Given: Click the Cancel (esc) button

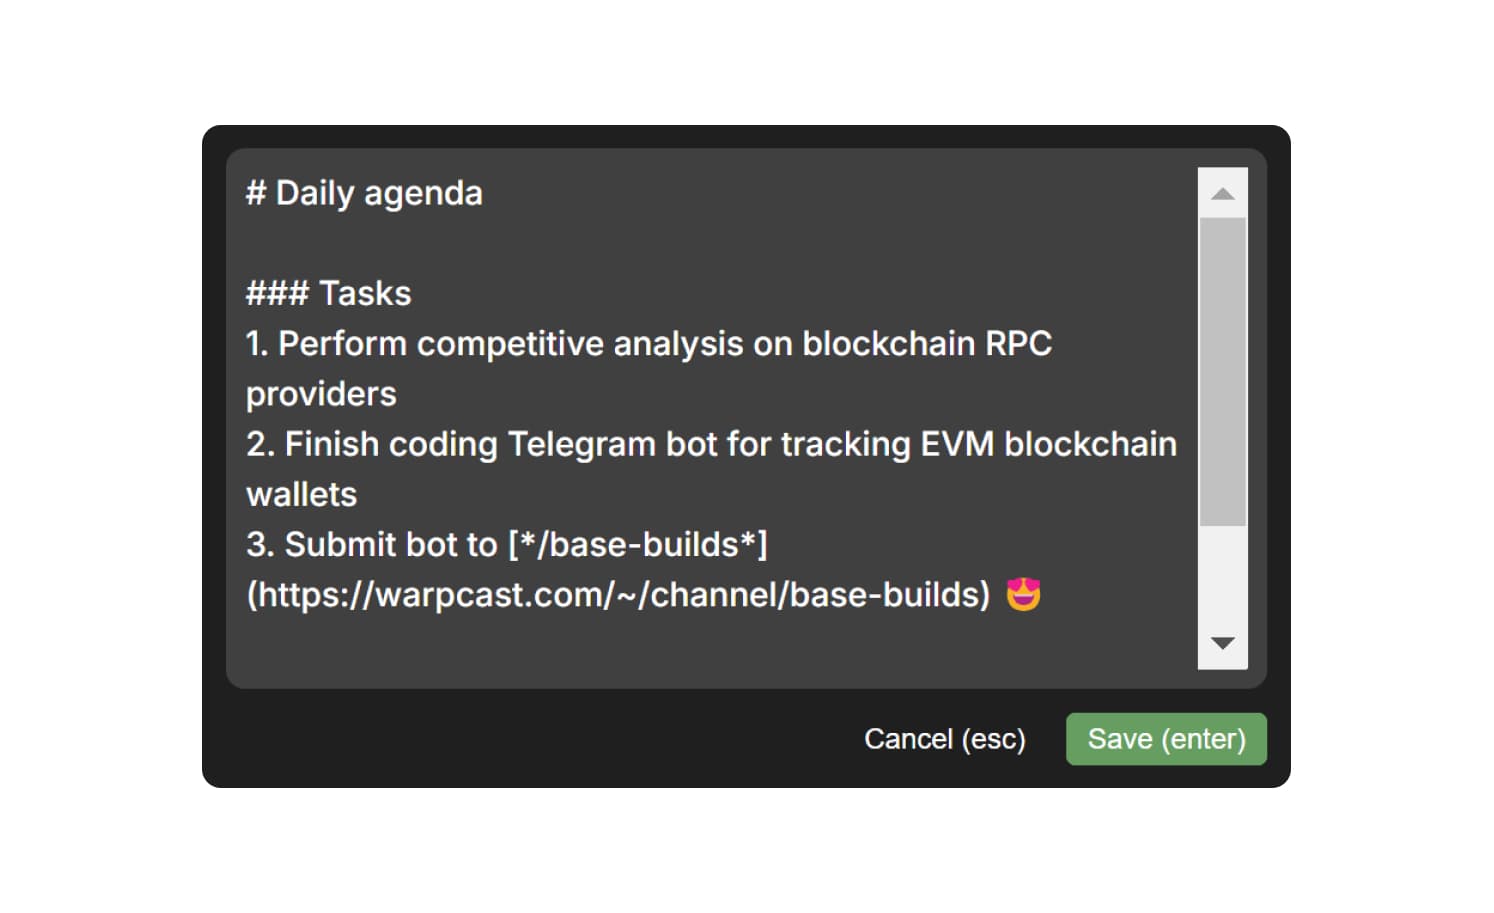Looking at the screenshot, I should click(944, 739).
